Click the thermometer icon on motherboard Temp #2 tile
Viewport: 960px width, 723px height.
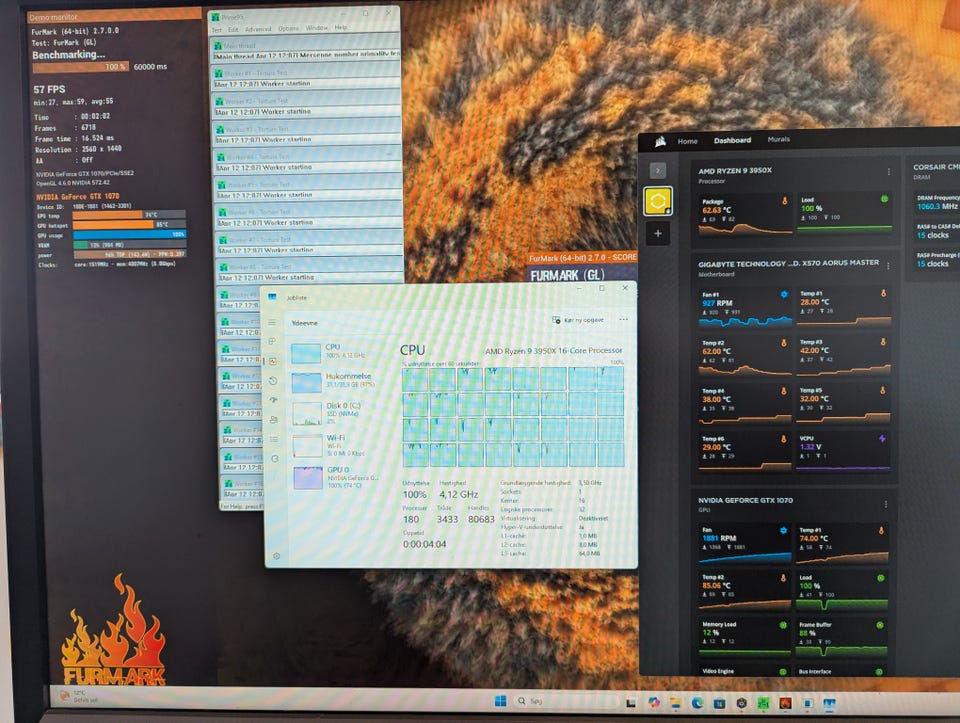point(784,343)
